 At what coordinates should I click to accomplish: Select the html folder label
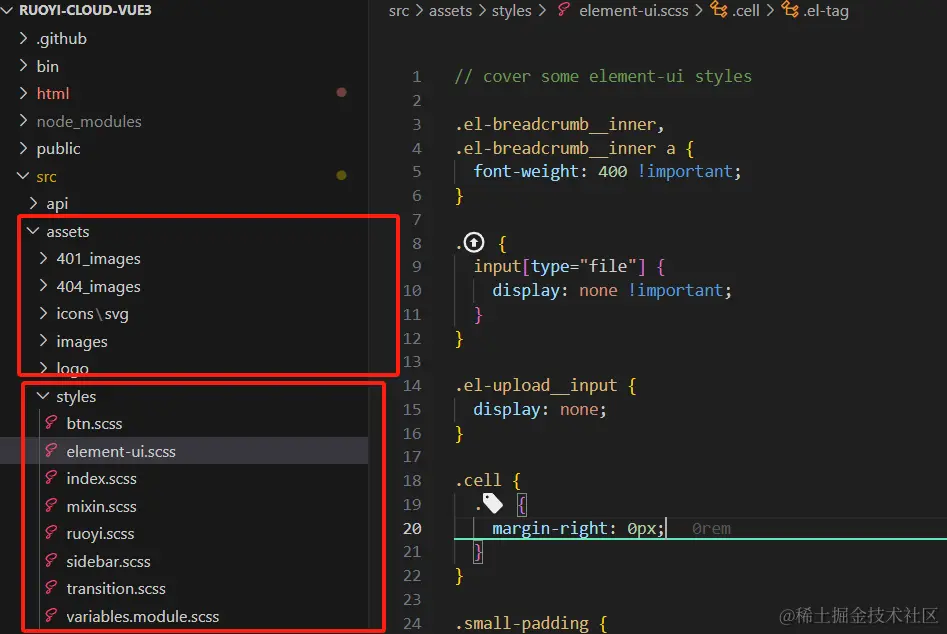(x=53, y=94)
